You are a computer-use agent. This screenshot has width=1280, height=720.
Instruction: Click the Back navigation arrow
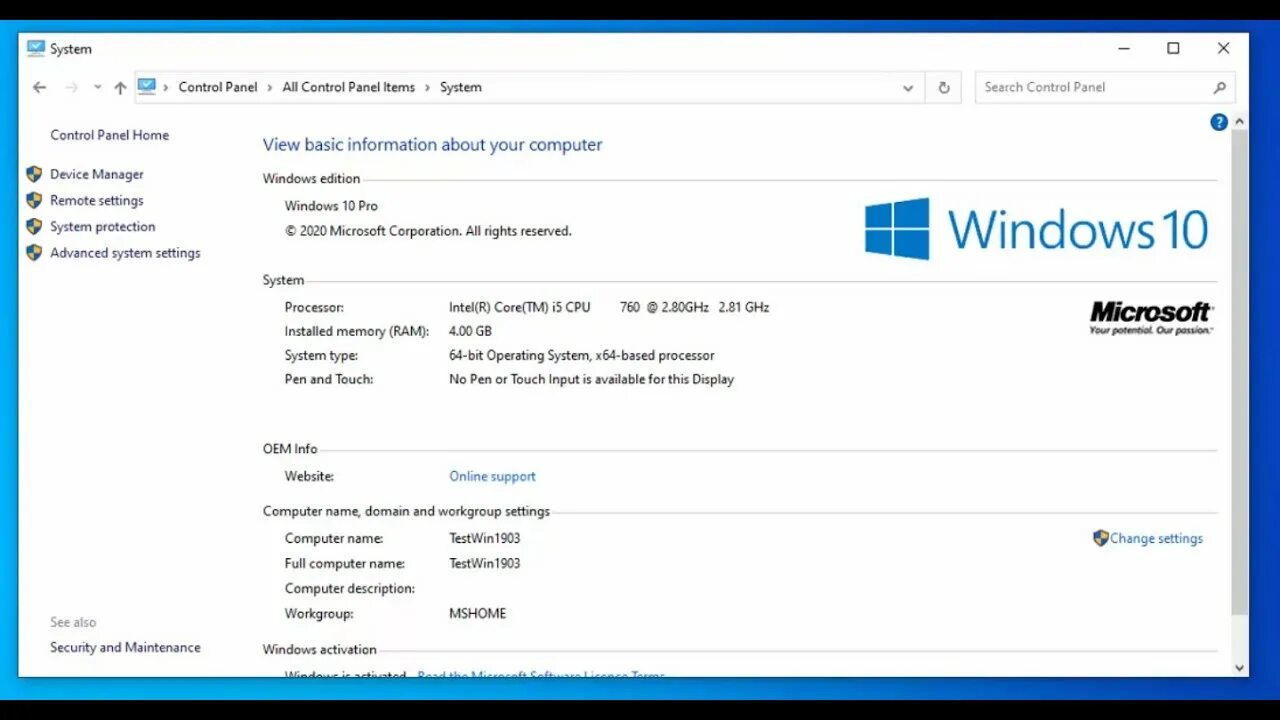click(x=40, y=87)
